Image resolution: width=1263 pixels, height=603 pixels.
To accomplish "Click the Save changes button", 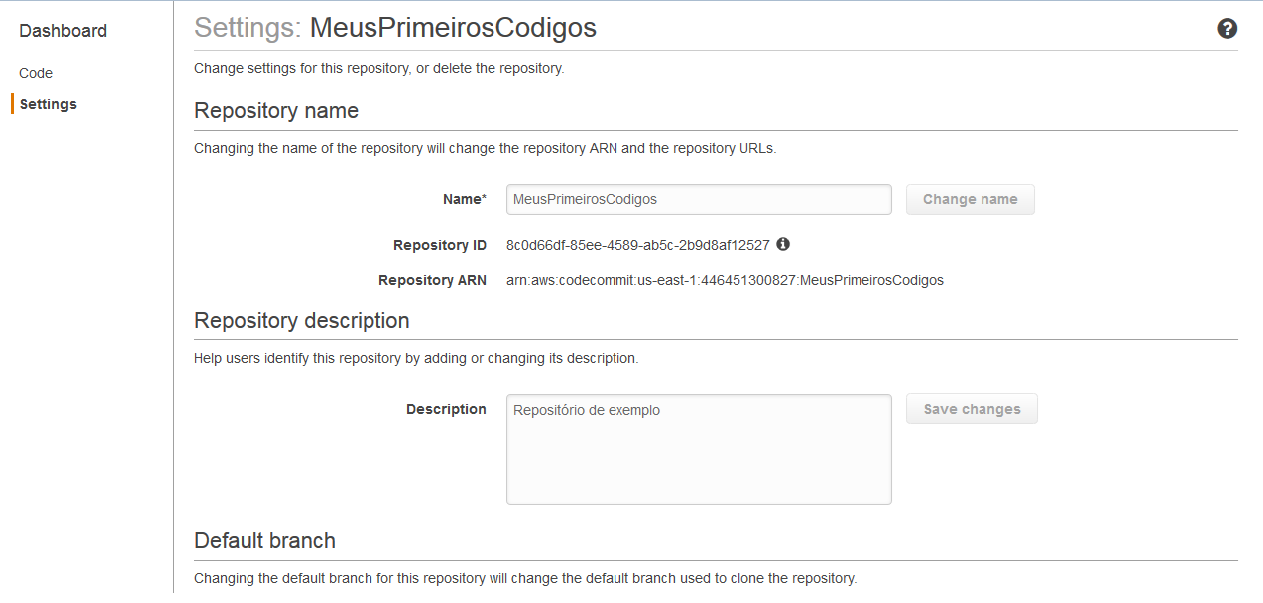I will tap(972, 409).
